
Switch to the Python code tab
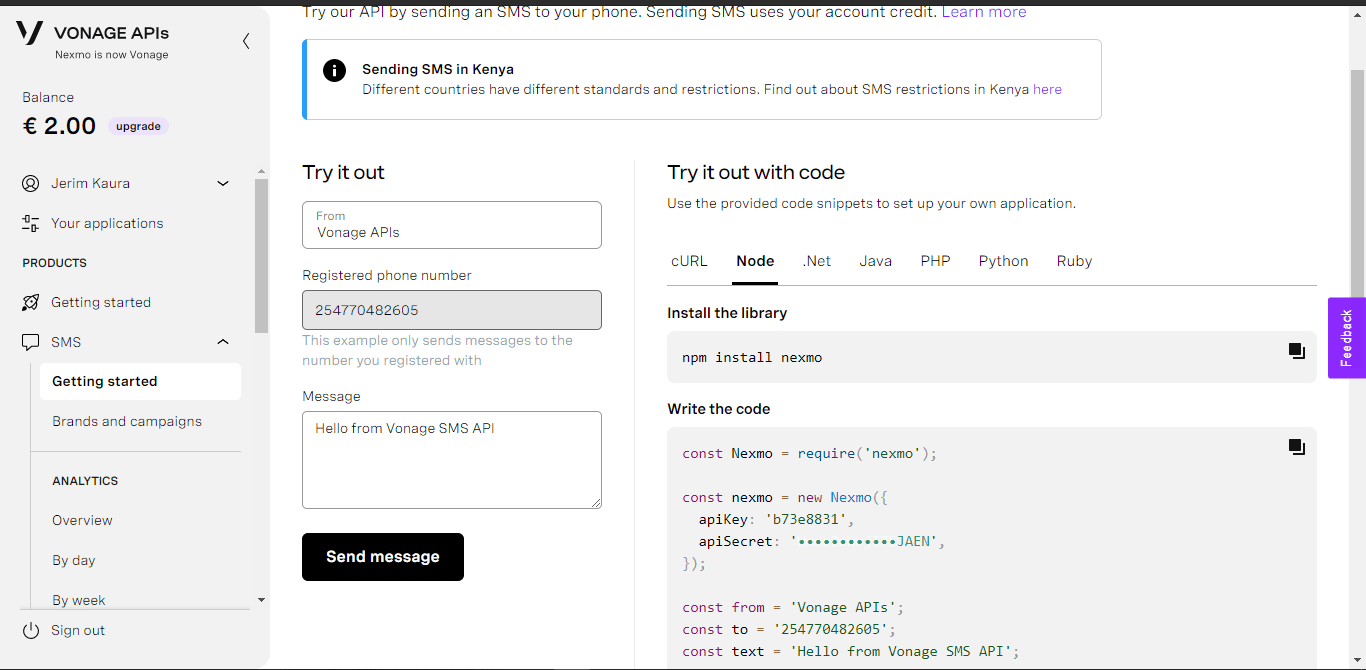[x=1004, y=261]
